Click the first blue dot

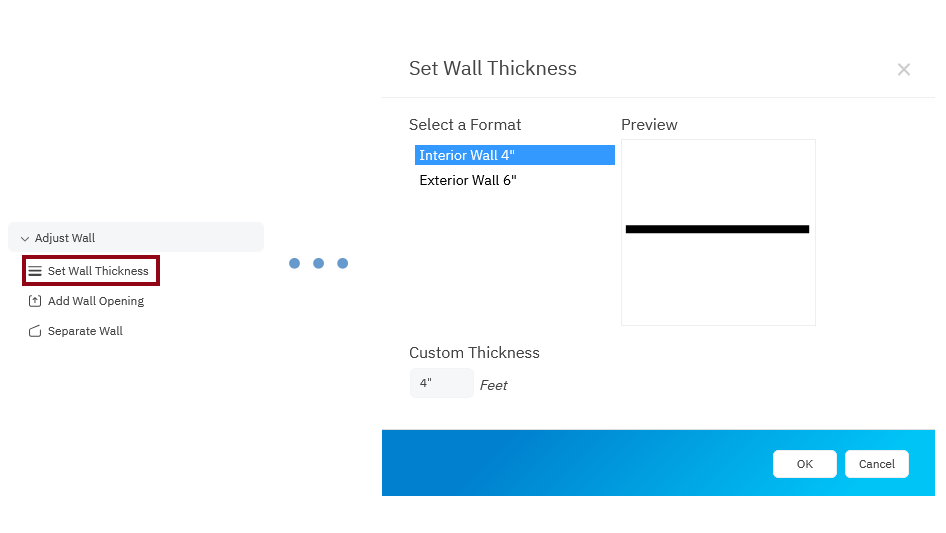294,263
